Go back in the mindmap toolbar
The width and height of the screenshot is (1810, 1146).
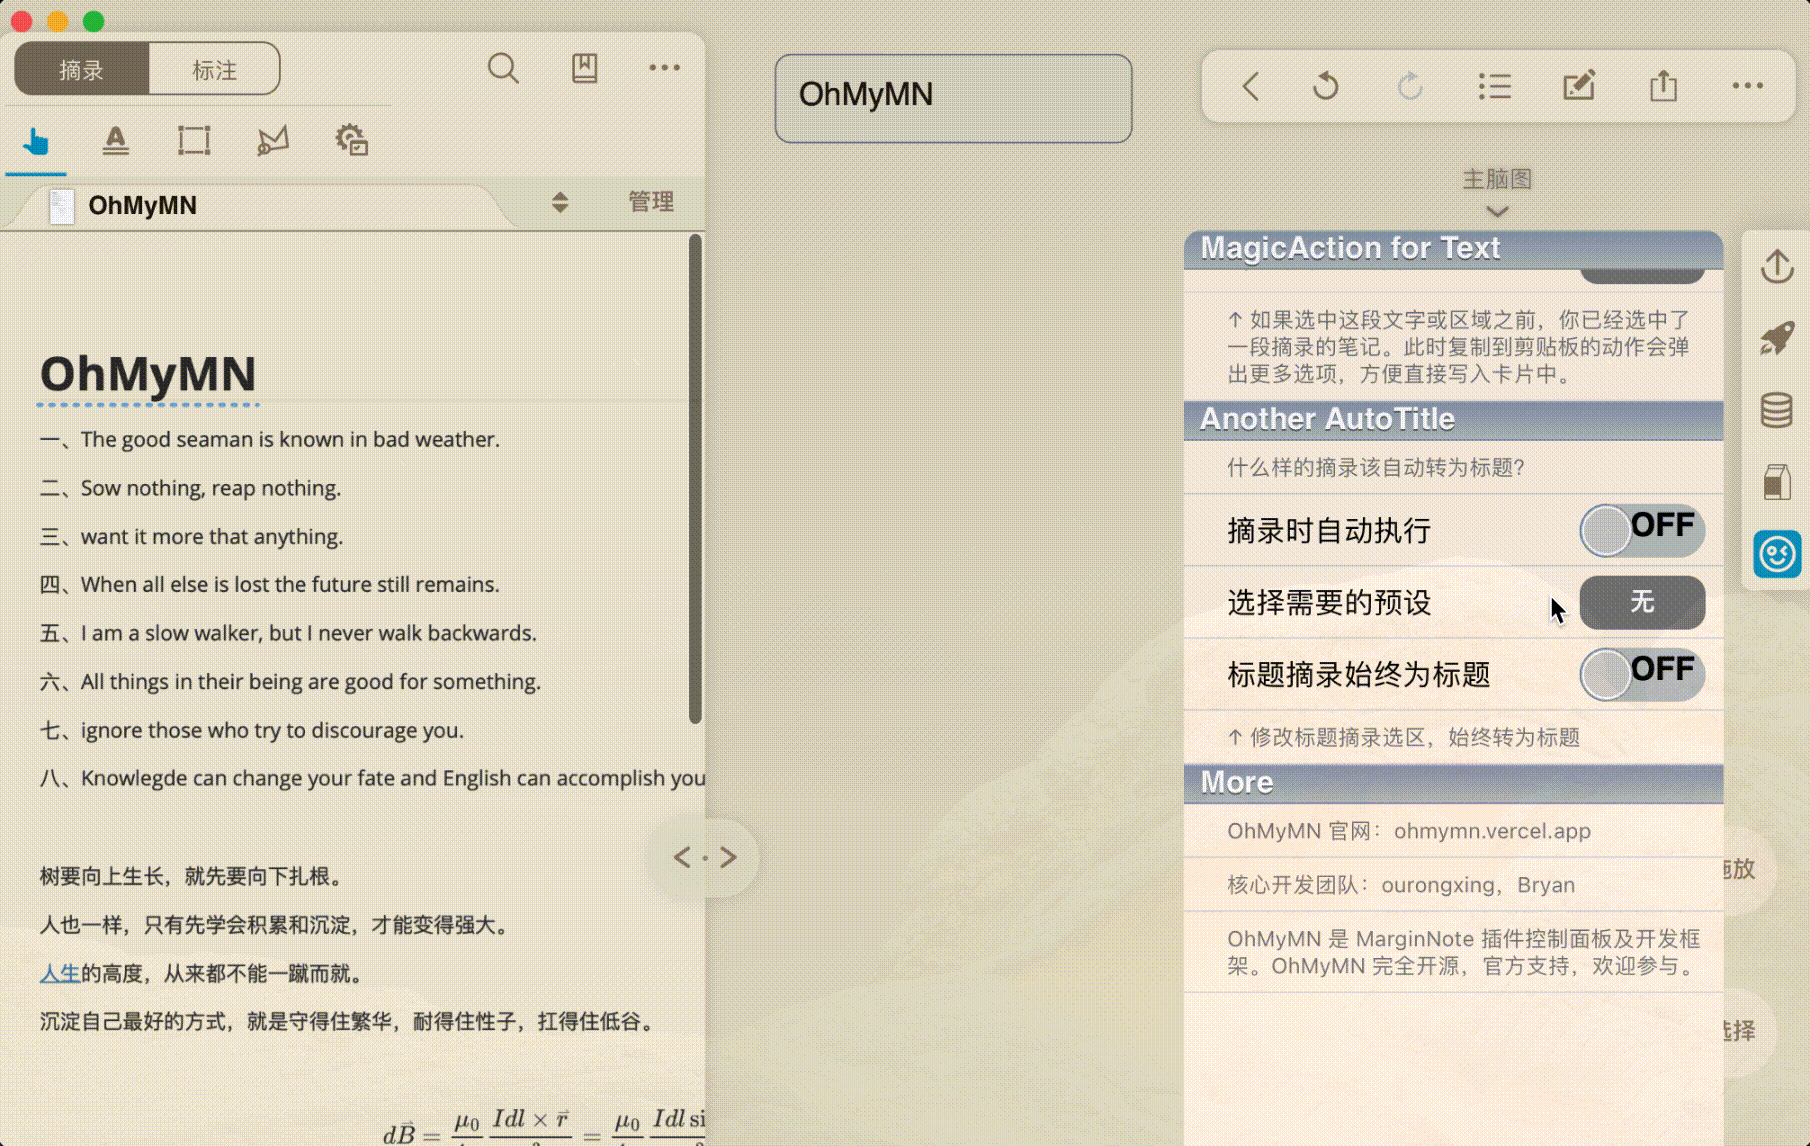coord(1251,87)
